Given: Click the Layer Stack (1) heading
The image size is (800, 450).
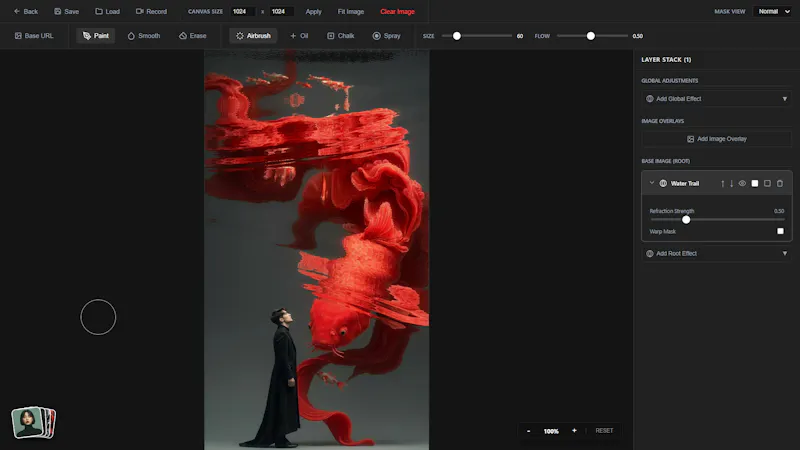Looking at the screenshot, I should [666, 60].
